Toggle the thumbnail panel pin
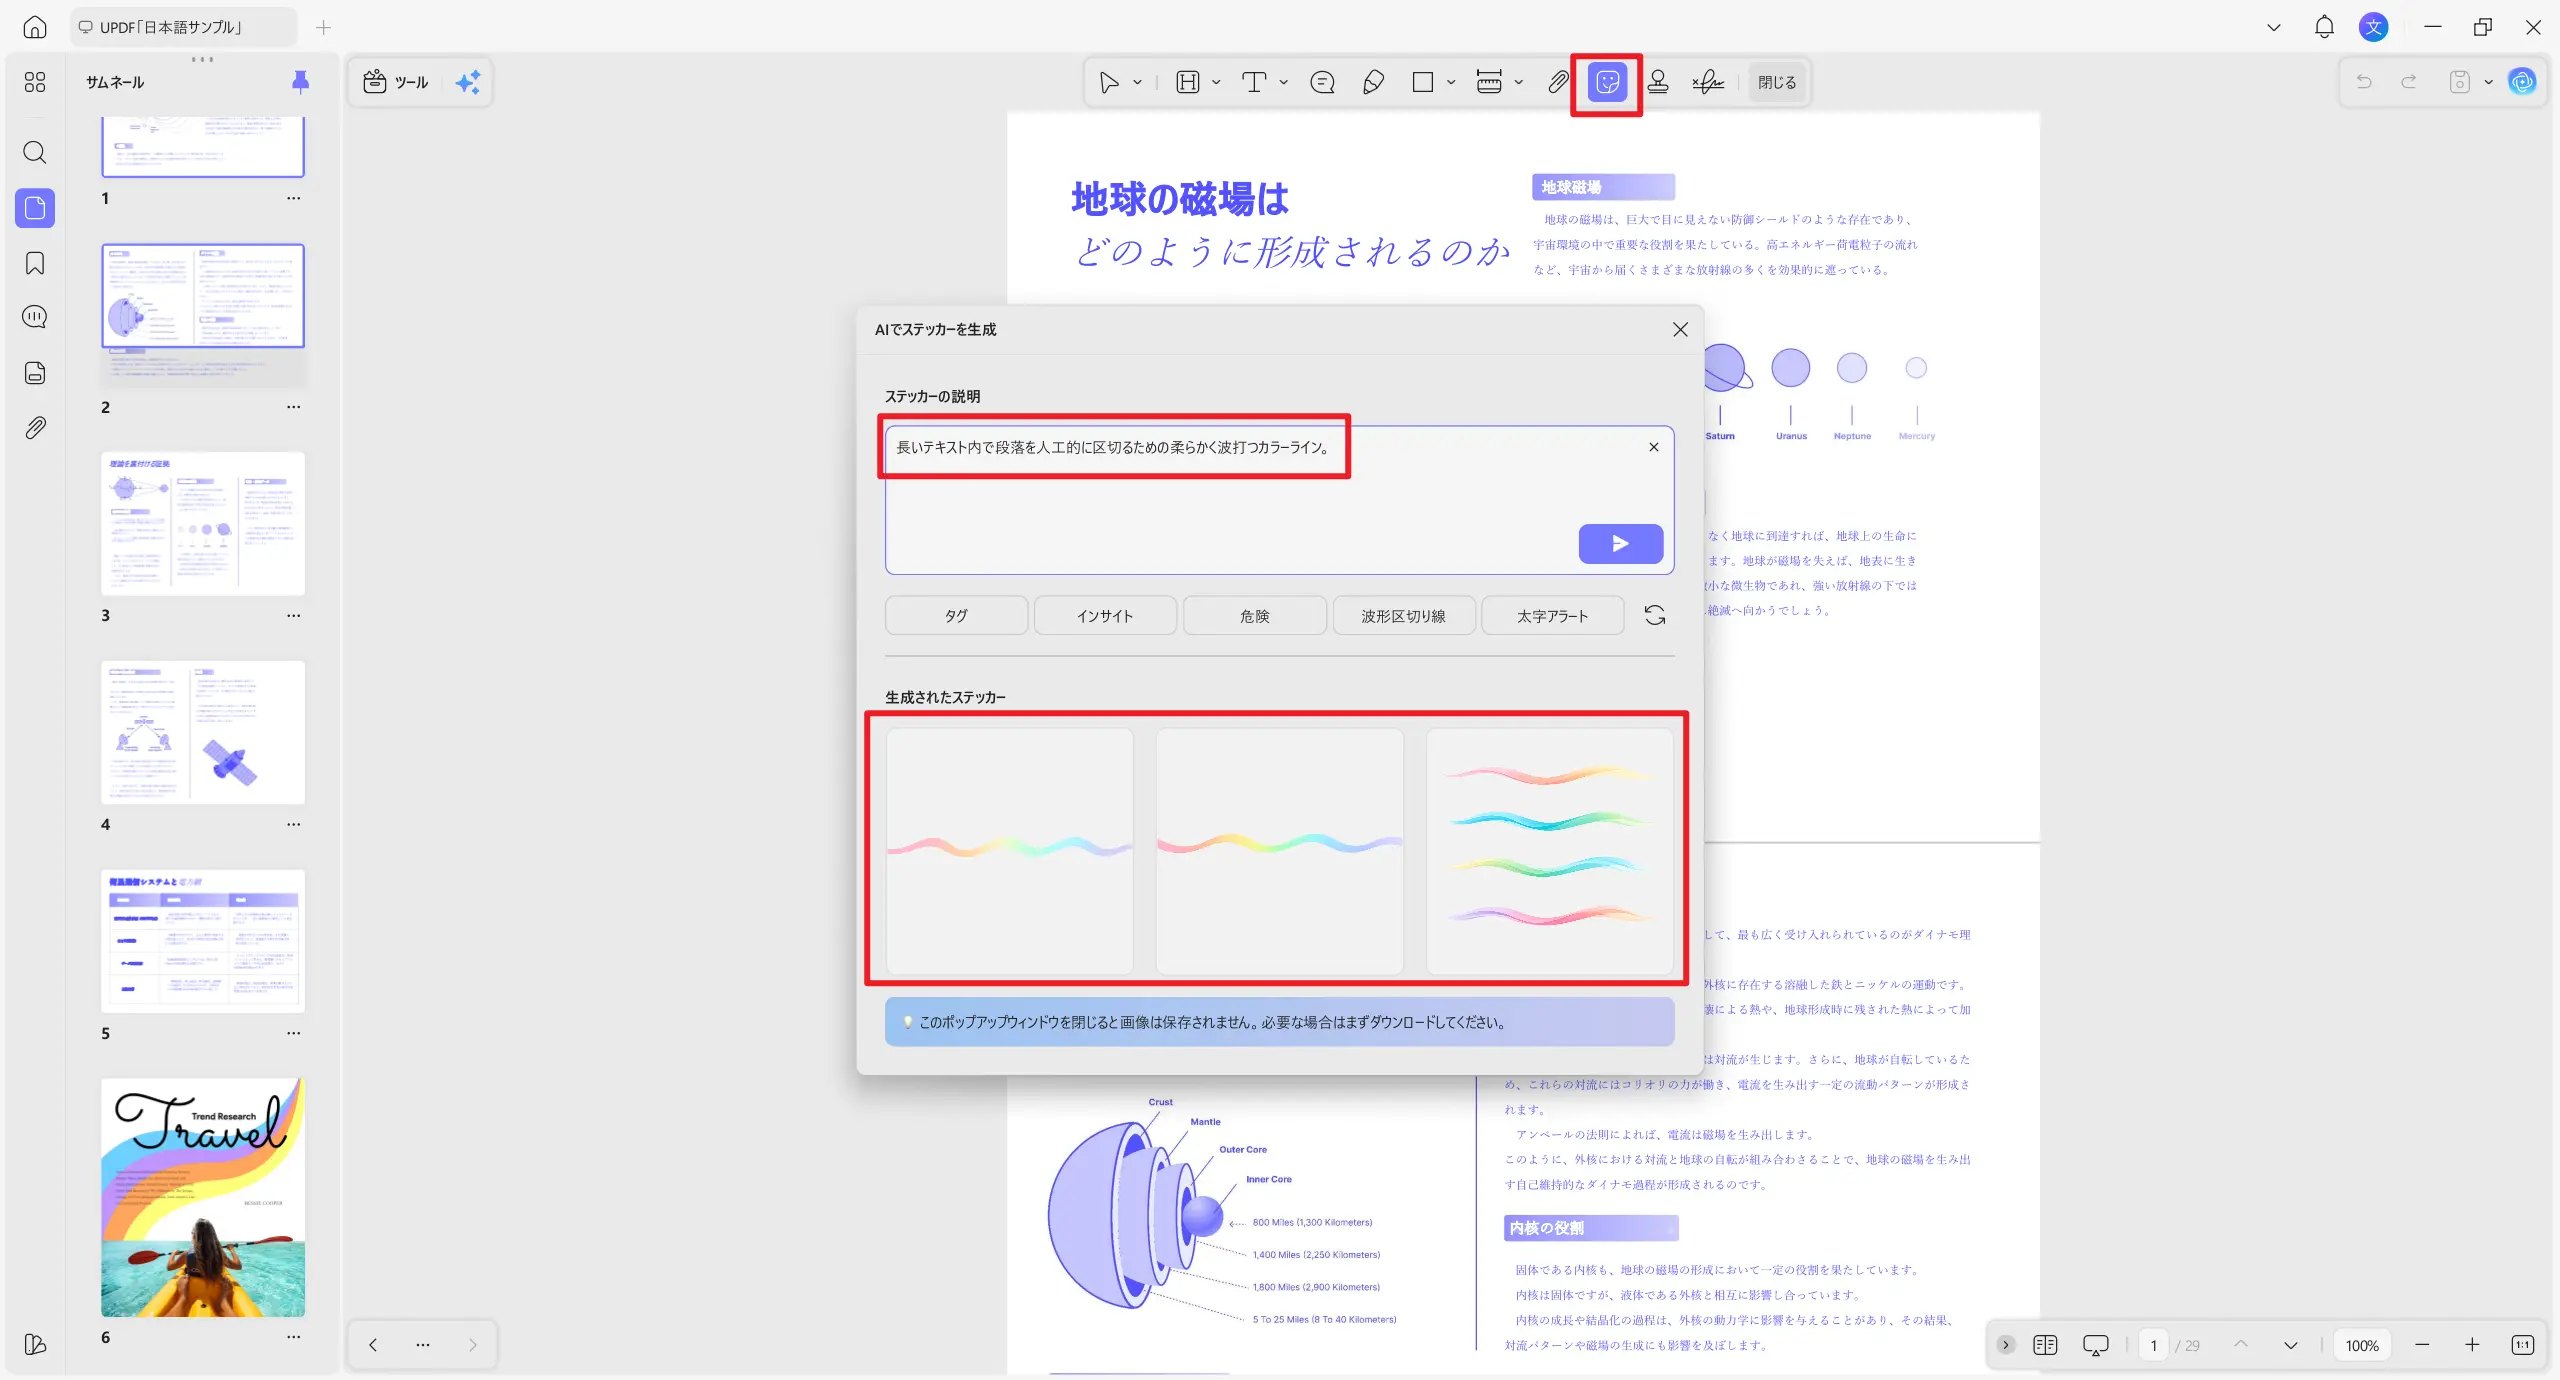 (x=300, y=82)
